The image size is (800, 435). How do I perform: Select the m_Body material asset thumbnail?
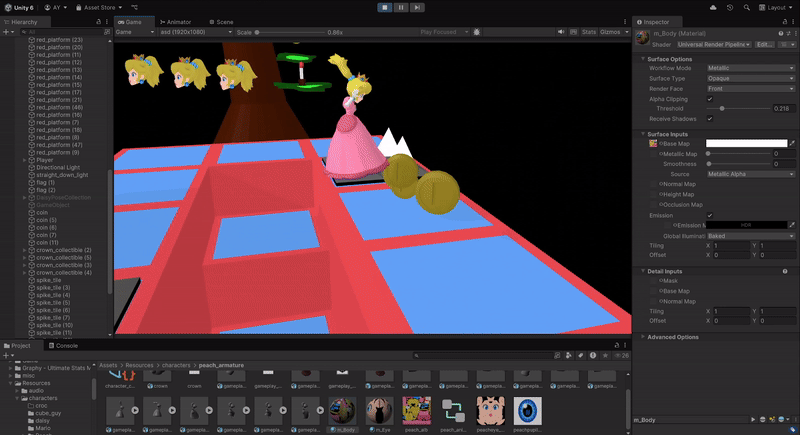pos(342,411)
